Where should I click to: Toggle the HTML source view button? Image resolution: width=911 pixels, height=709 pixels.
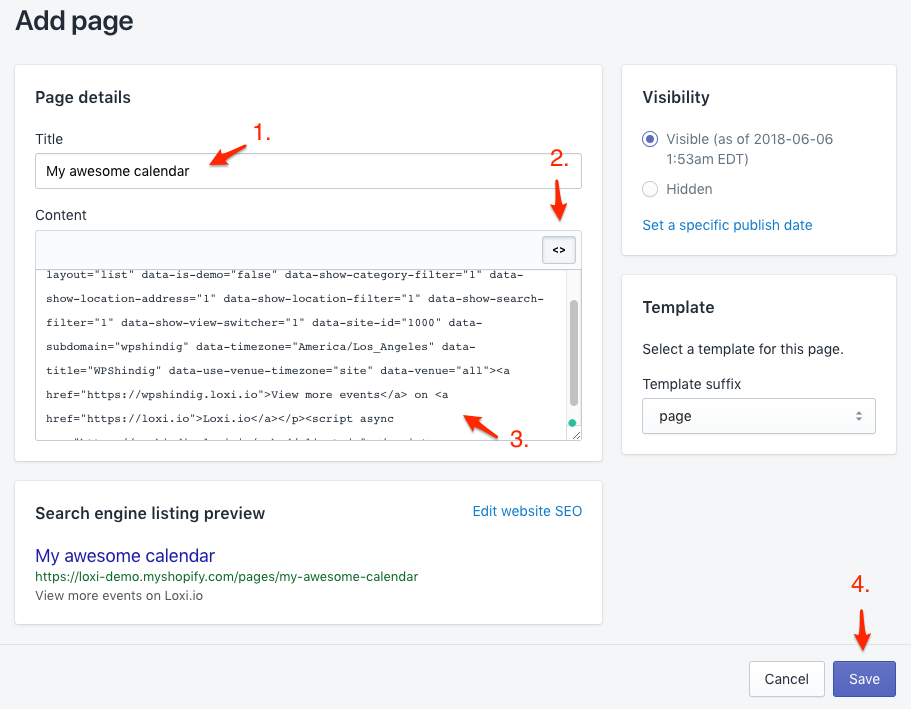pyautogui.click(x=558, y=250)
